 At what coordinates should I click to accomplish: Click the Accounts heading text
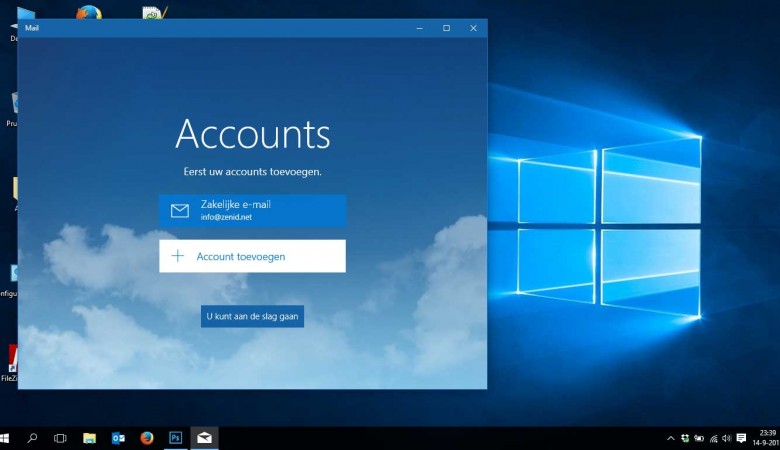click(x=253, y=134)
